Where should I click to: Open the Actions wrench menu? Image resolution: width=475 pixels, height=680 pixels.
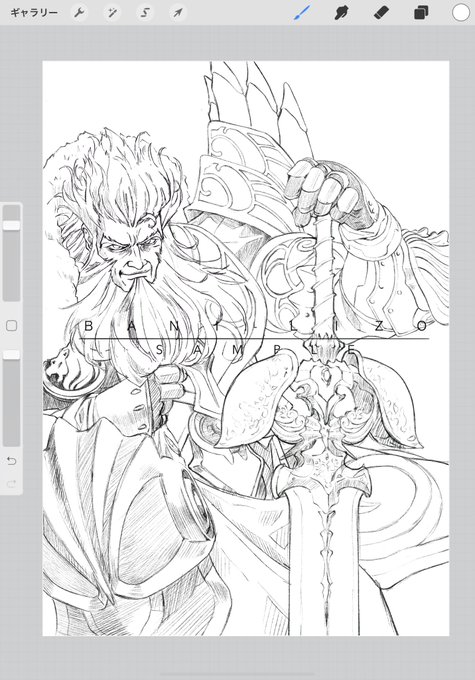click(x=79, y=13)
